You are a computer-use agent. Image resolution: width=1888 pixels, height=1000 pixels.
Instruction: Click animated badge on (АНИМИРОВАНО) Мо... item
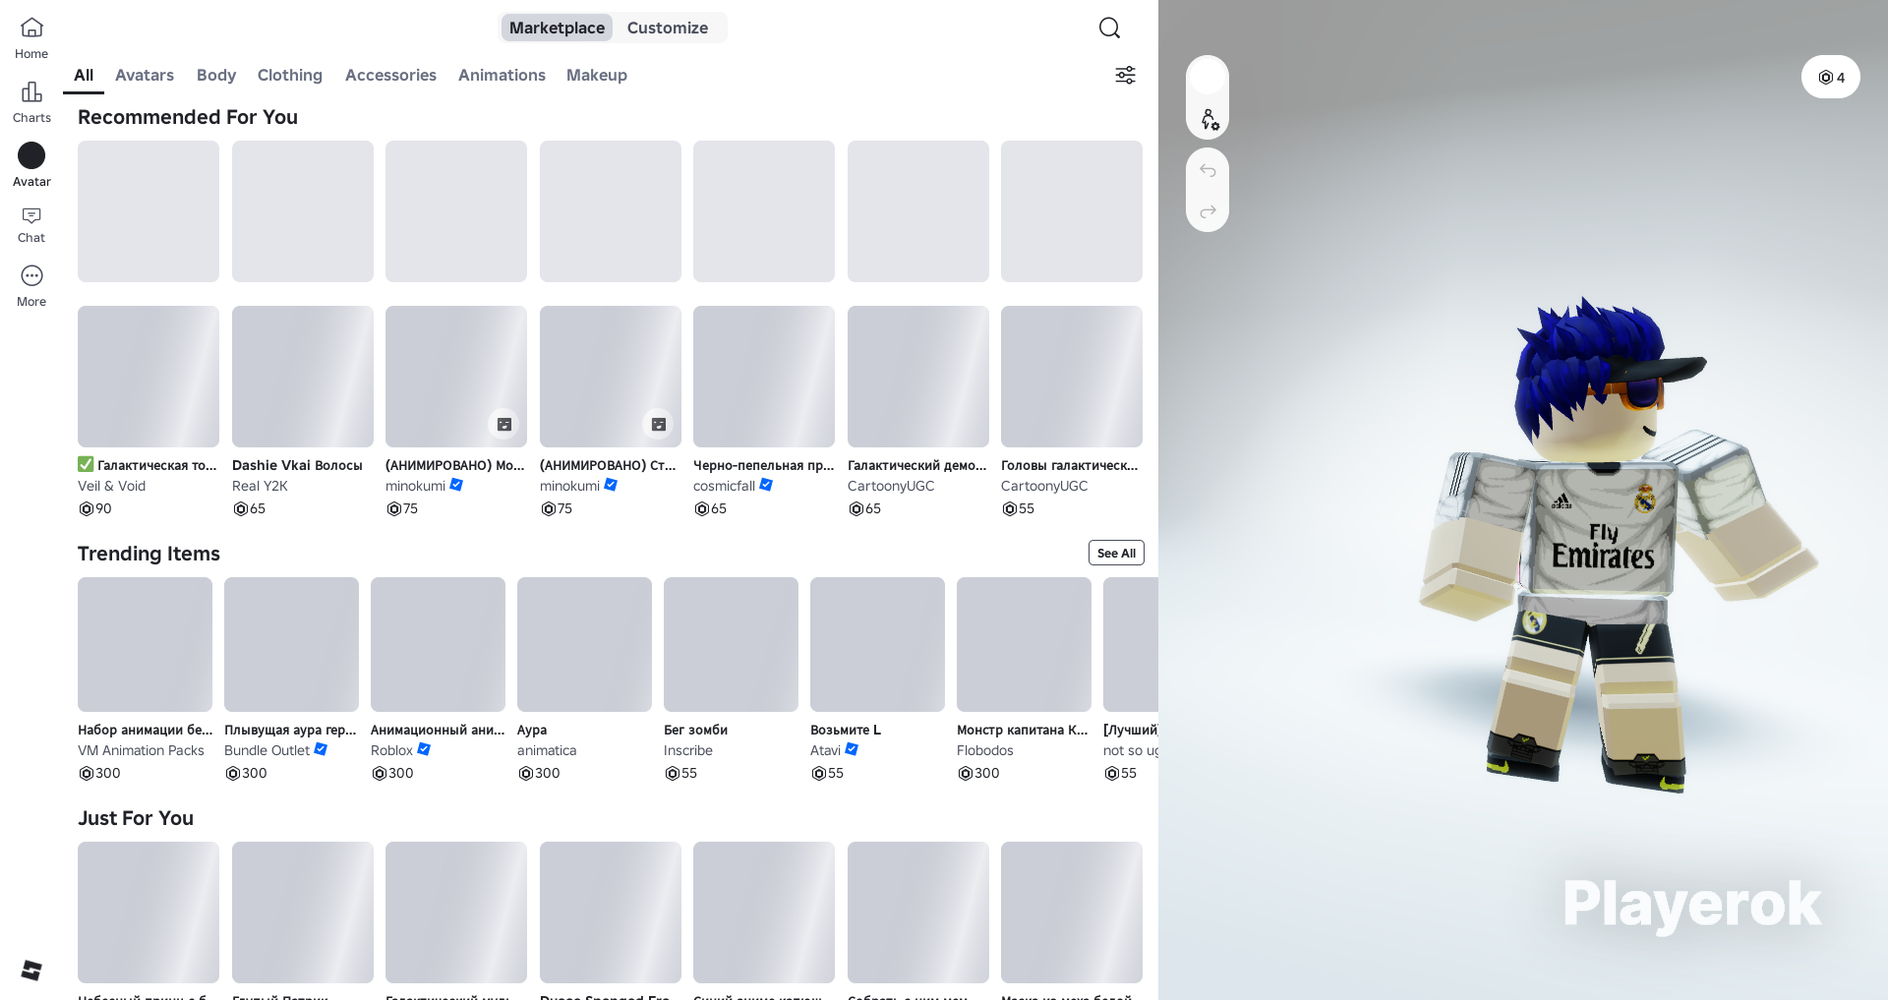[504, 424]
